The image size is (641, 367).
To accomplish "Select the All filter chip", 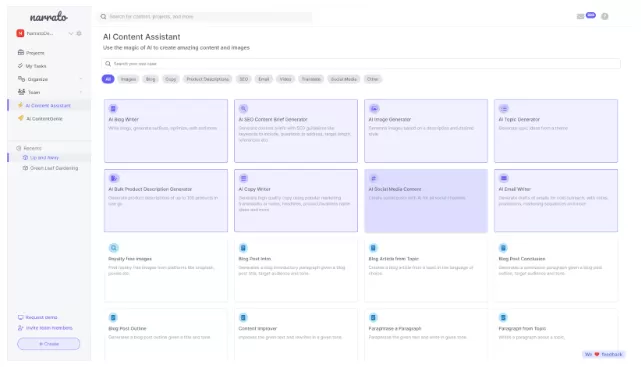I will pyautogui.click(x=108, y=79).
